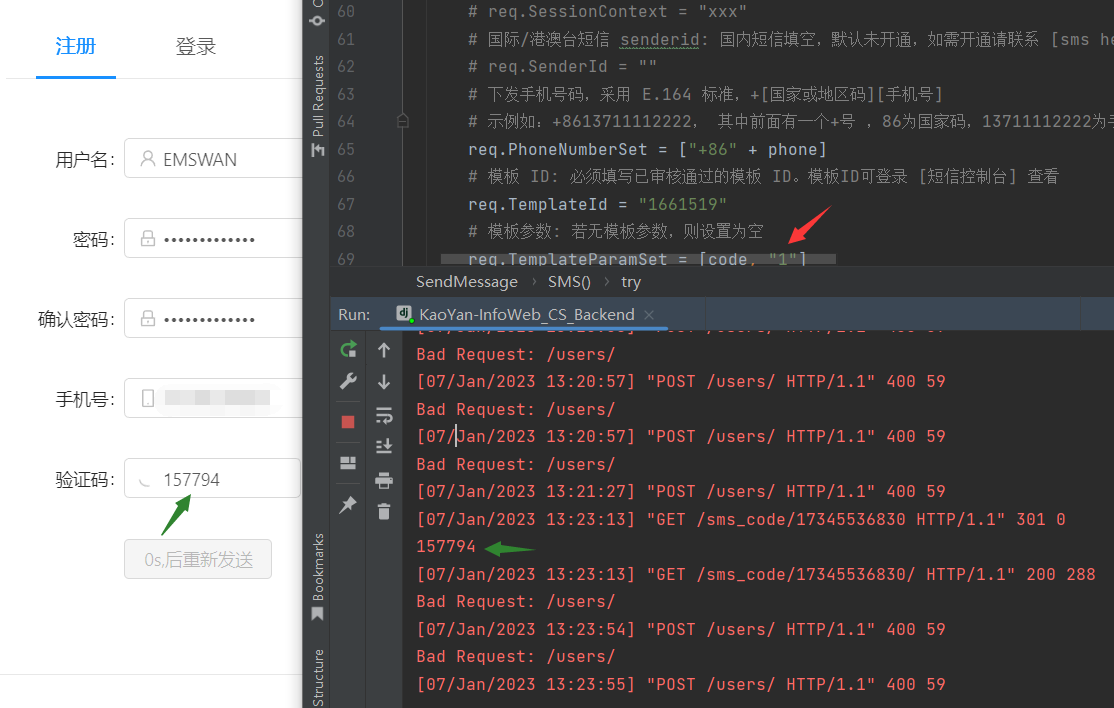The width and height of the screenshot is (1114, 708).
Task: Switch to the 登录 tab
Action: point(195,46)
